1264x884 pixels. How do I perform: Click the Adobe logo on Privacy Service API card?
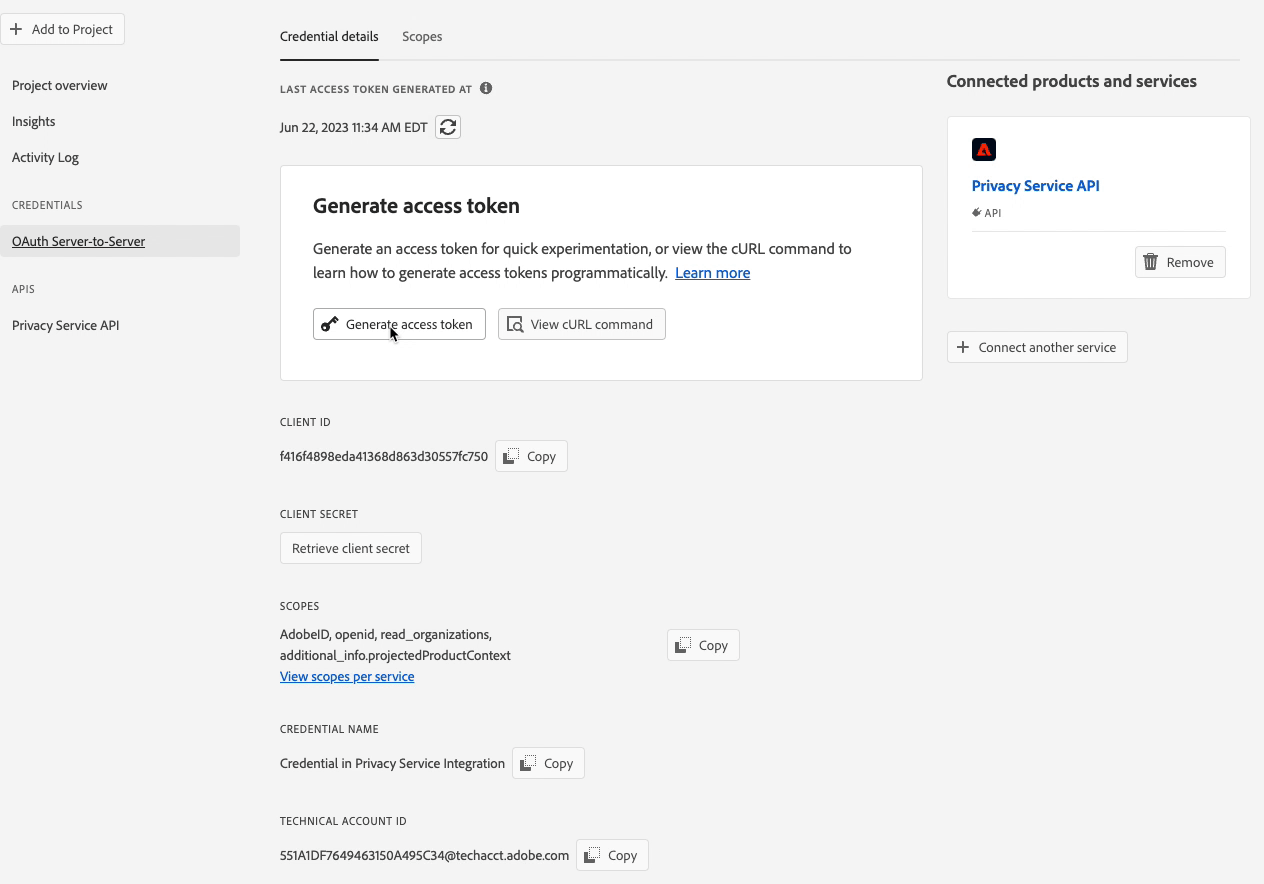click(x=983, y=149)
